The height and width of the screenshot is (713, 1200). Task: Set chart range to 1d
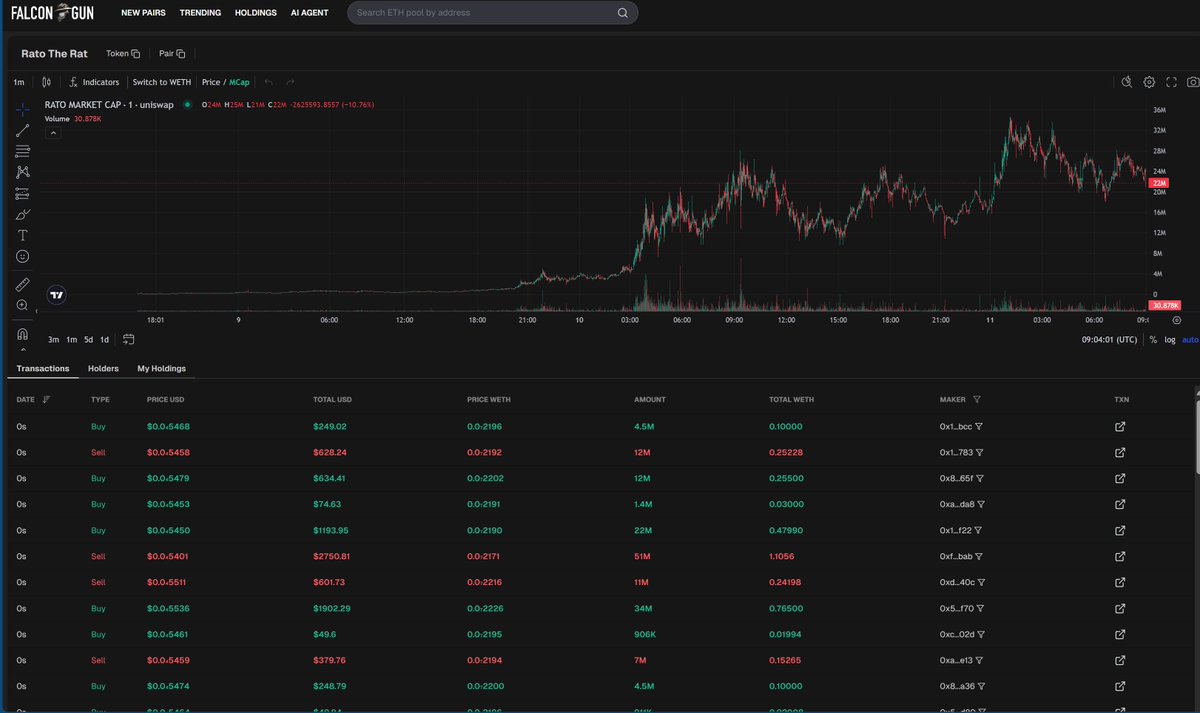(x=104, y=340)
